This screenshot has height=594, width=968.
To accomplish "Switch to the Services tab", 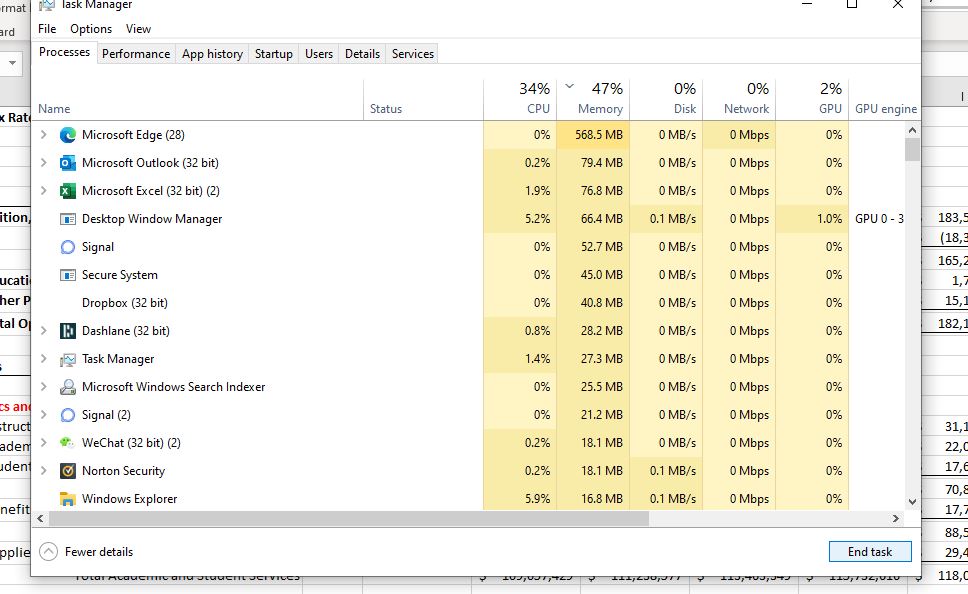I will click(x=412, y=54).
